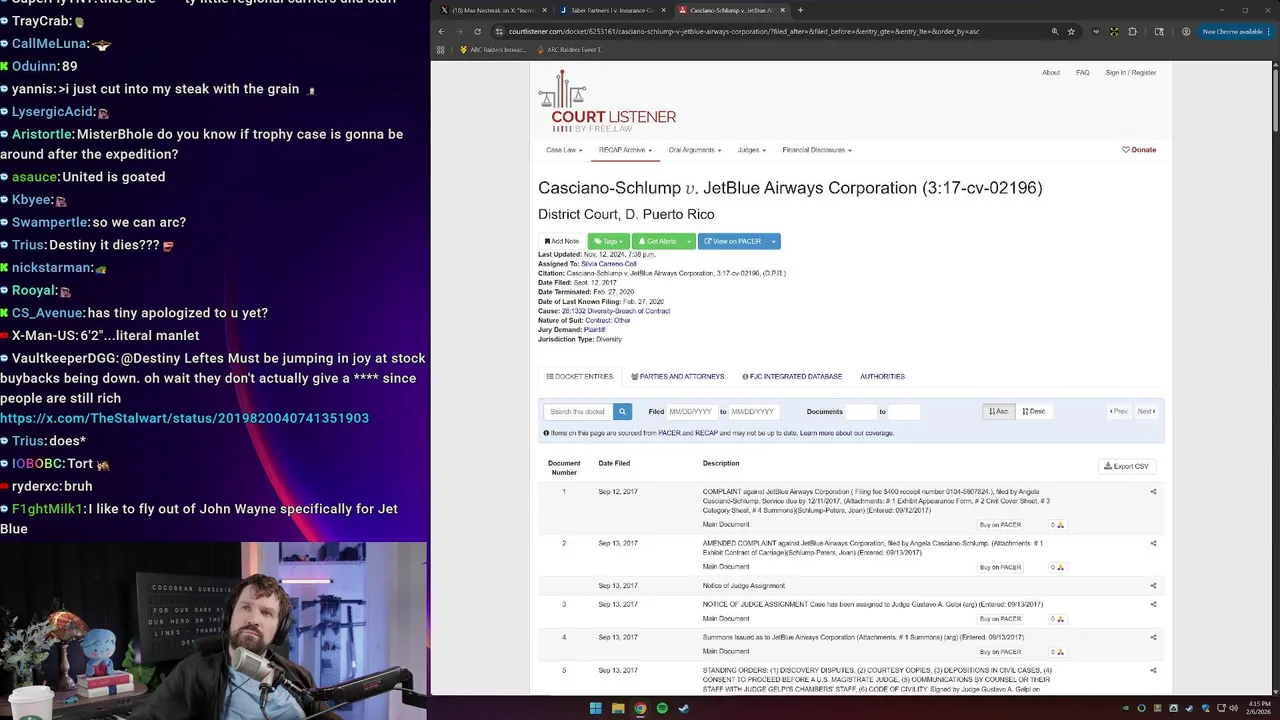1280x720 pixels.
Task: Expand the Judges menu
Action: pos(751,150)
